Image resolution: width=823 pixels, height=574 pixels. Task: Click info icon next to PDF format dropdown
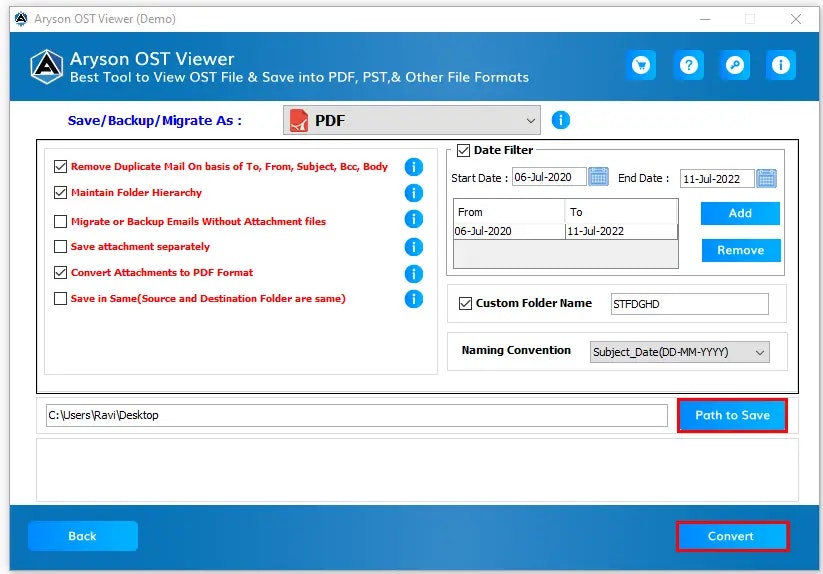561,120
